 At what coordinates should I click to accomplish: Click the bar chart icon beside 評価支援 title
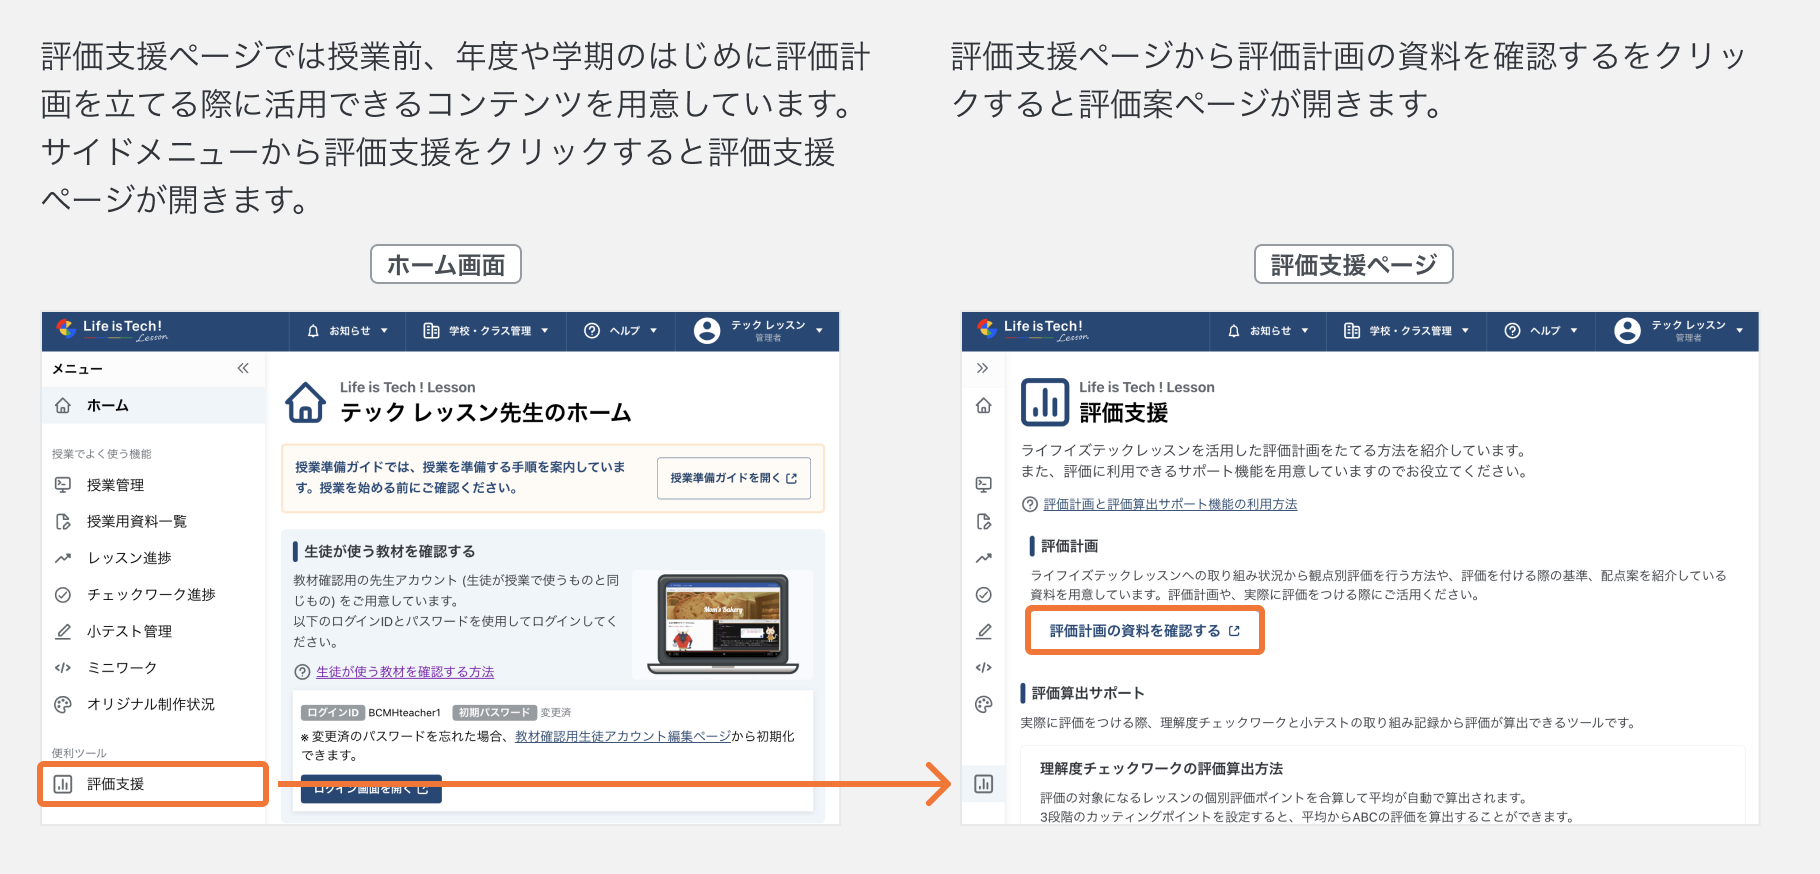1045,402
